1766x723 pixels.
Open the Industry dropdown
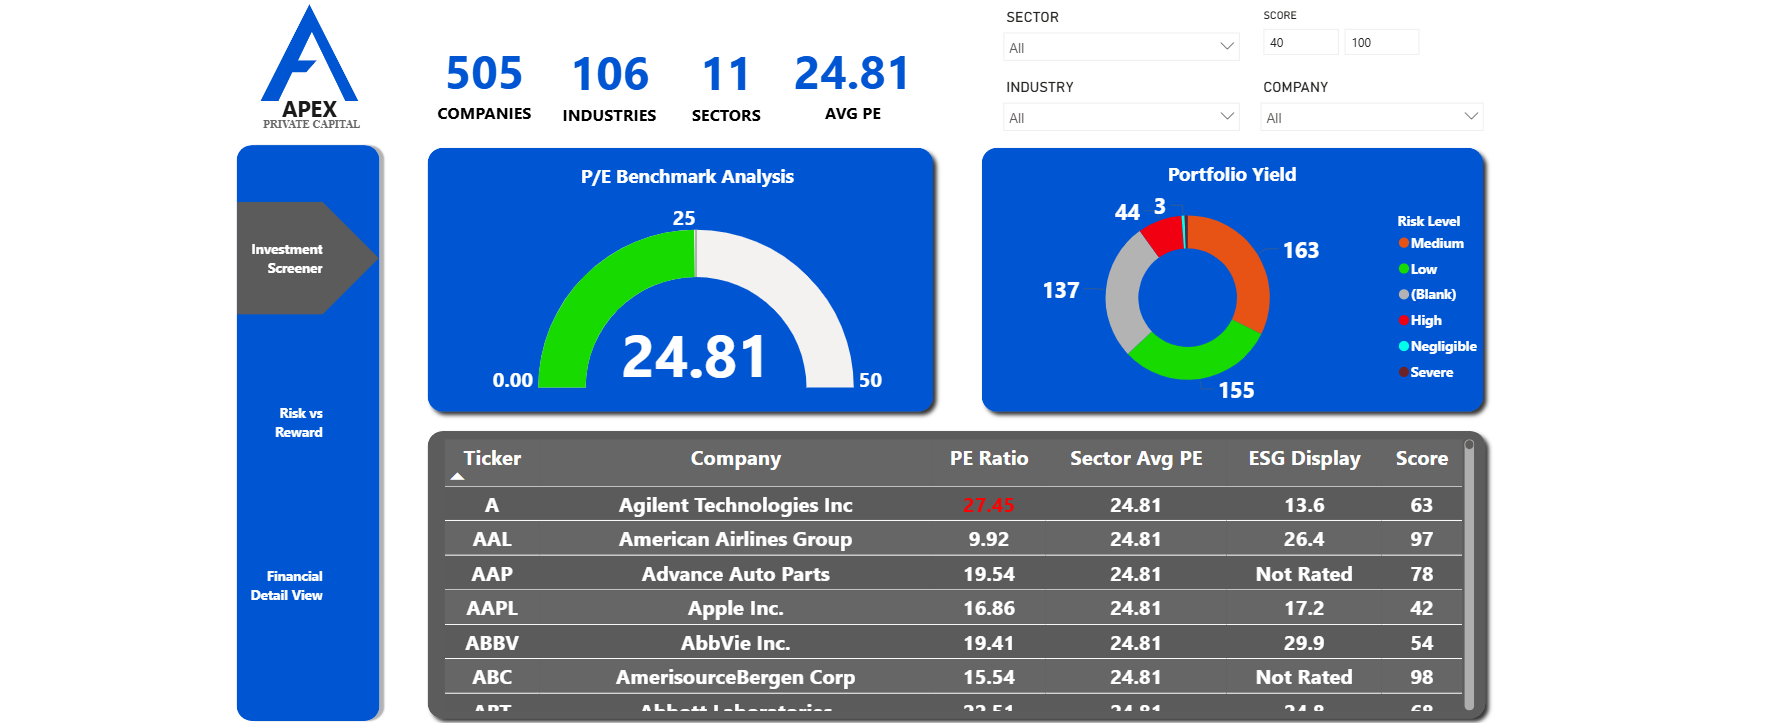pos(1226,117)
